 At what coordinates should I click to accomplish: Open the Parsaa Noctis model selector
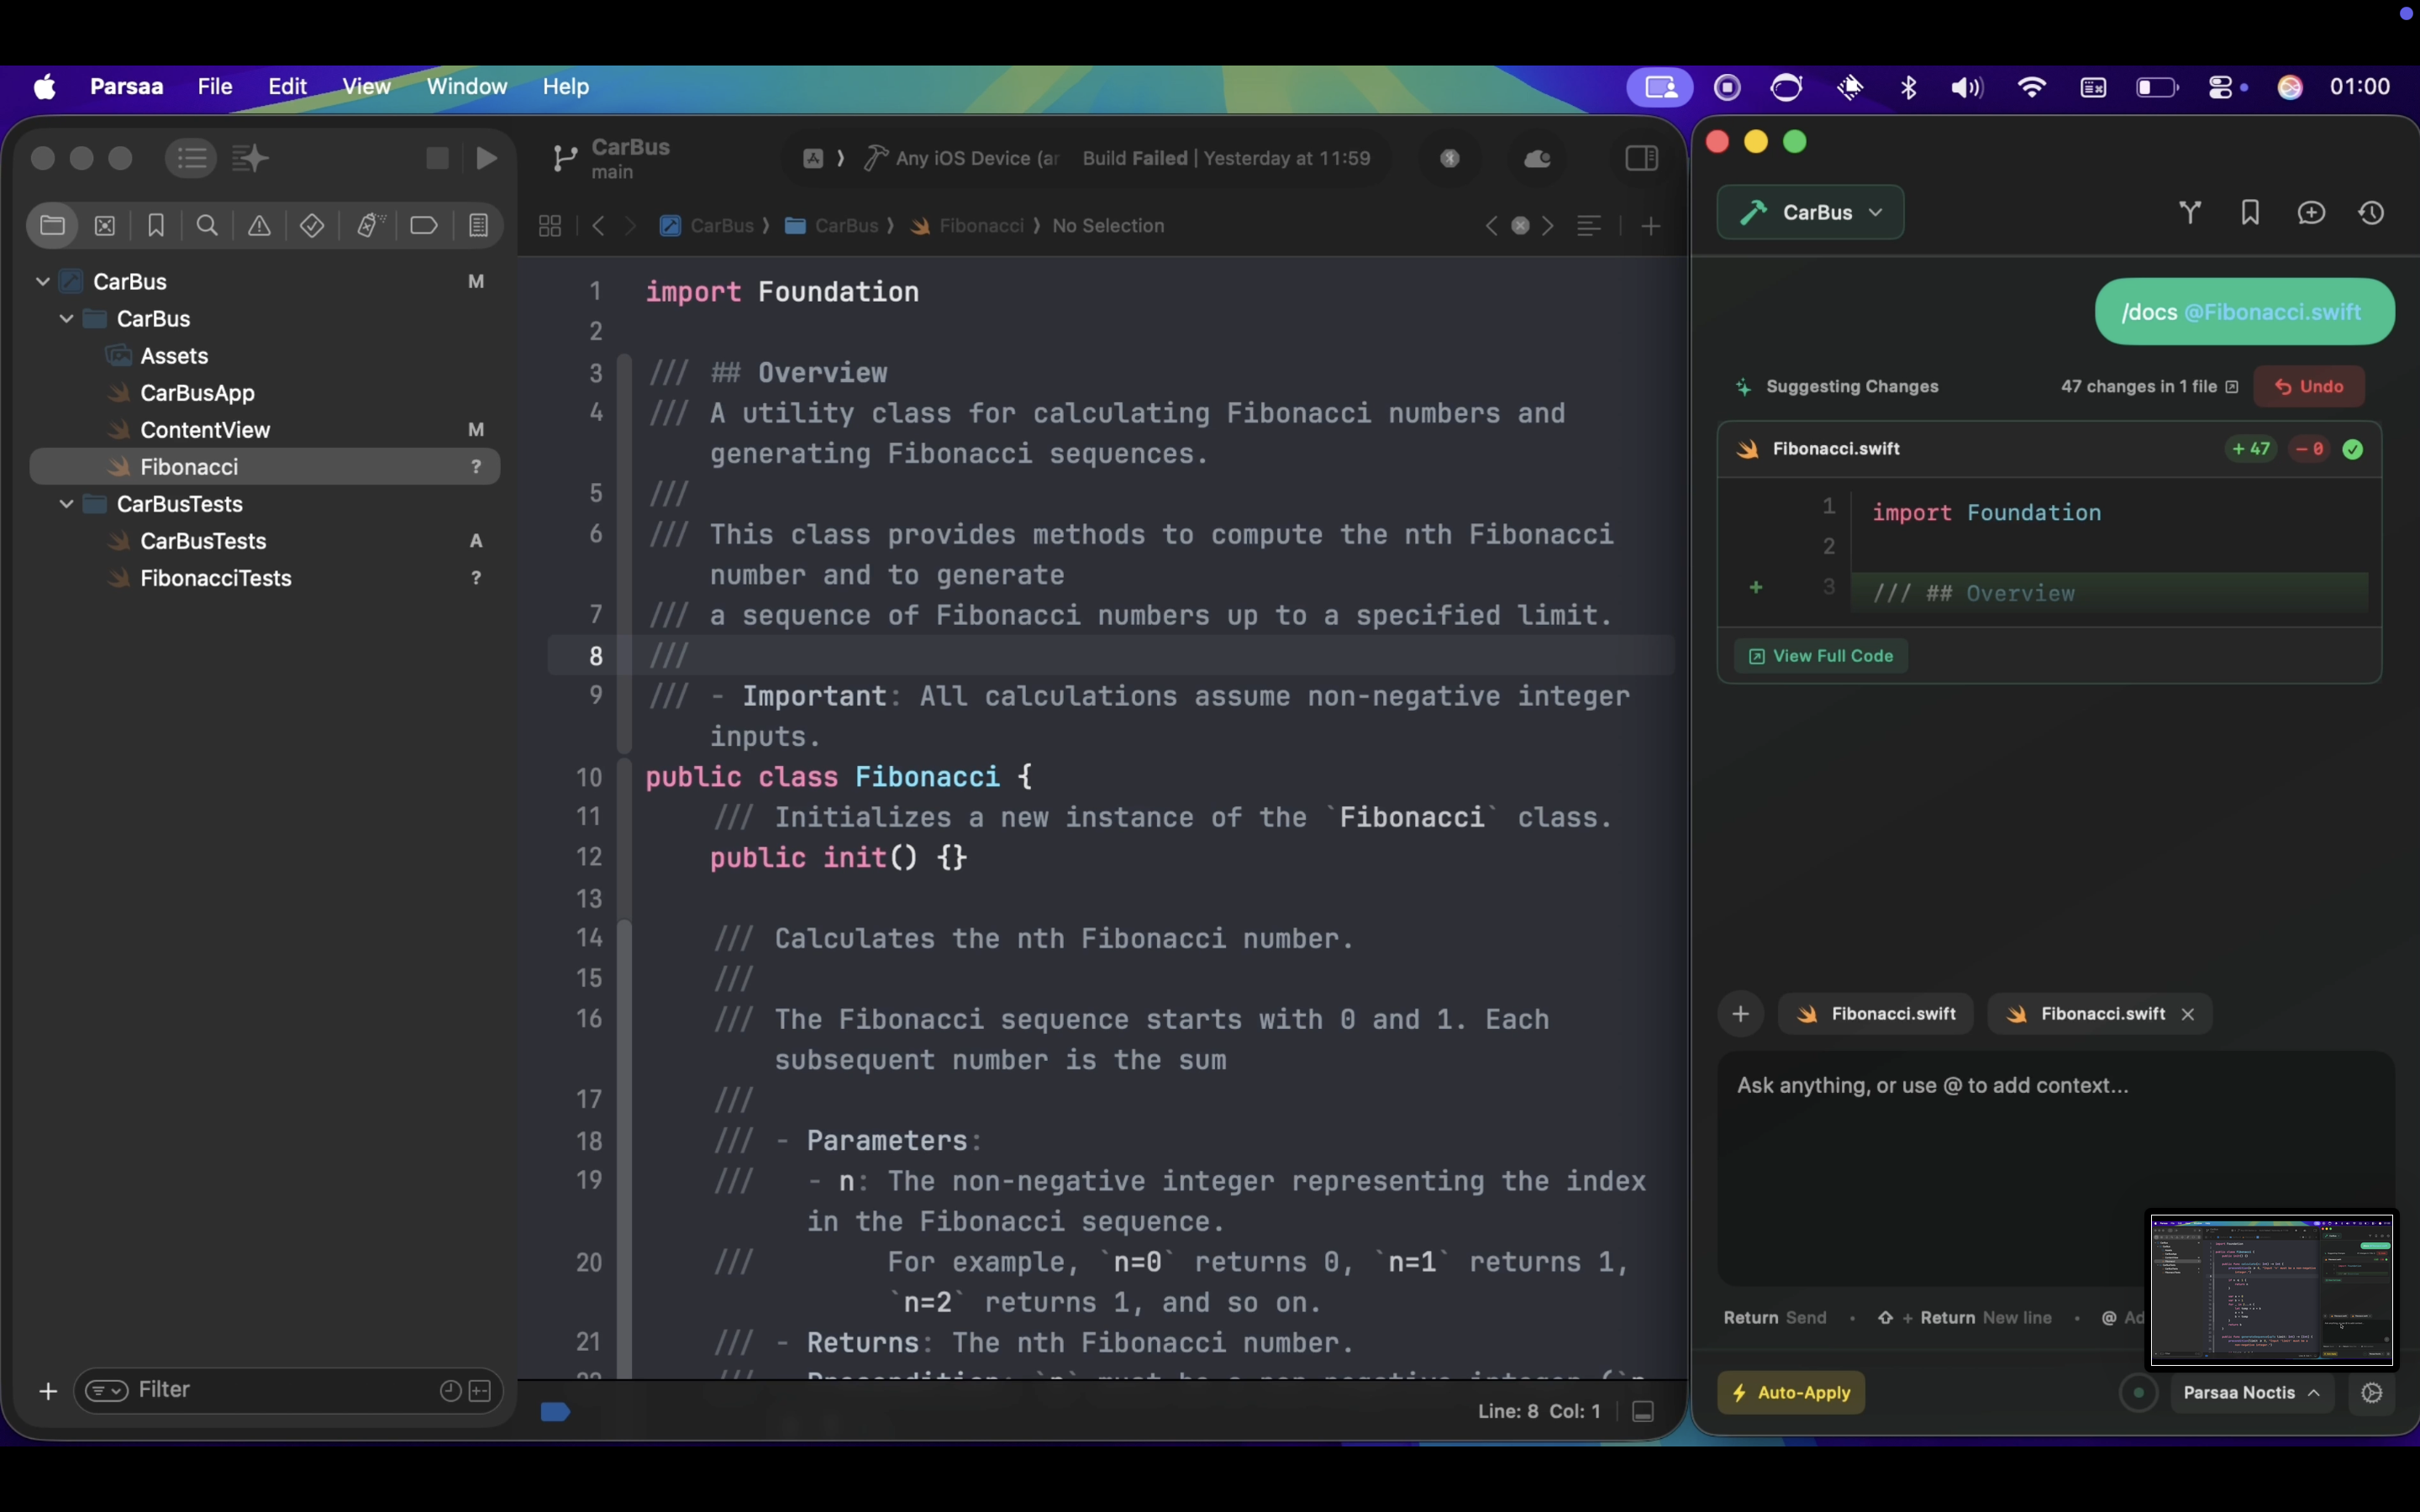(2251, 1393)
